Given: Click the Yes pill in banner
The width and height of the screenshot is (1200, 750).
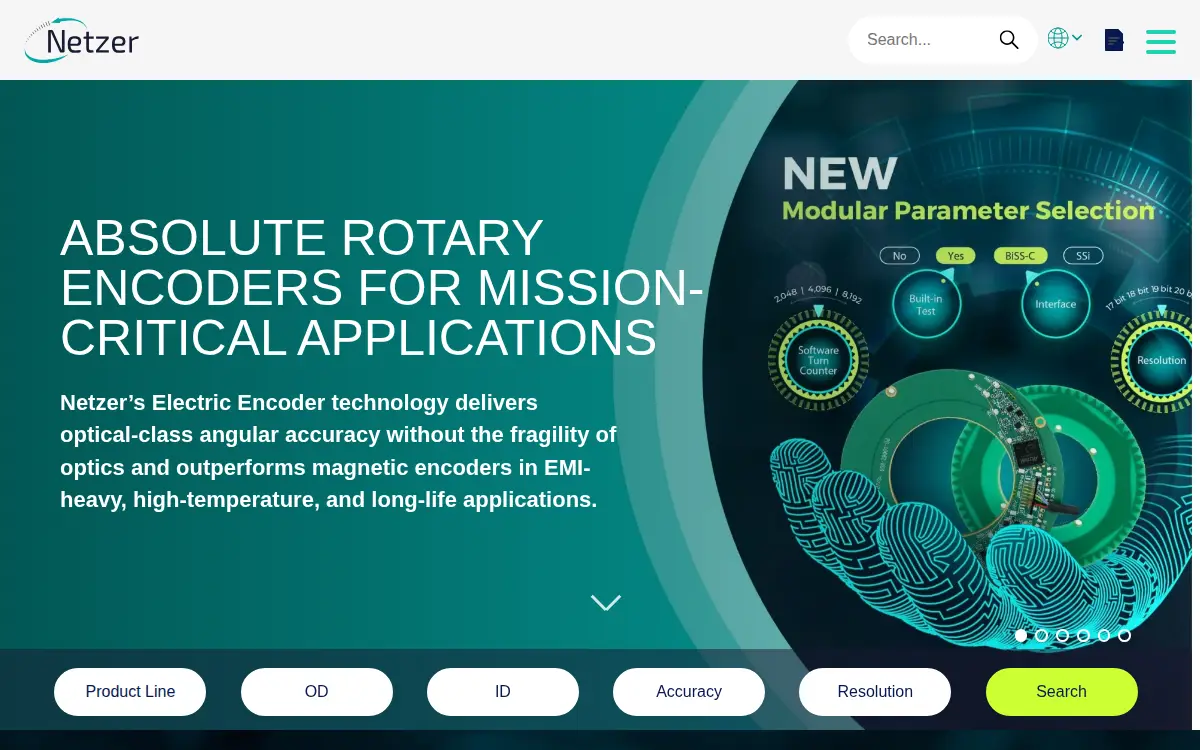Looking at the screenshot, I should point(956,256).
